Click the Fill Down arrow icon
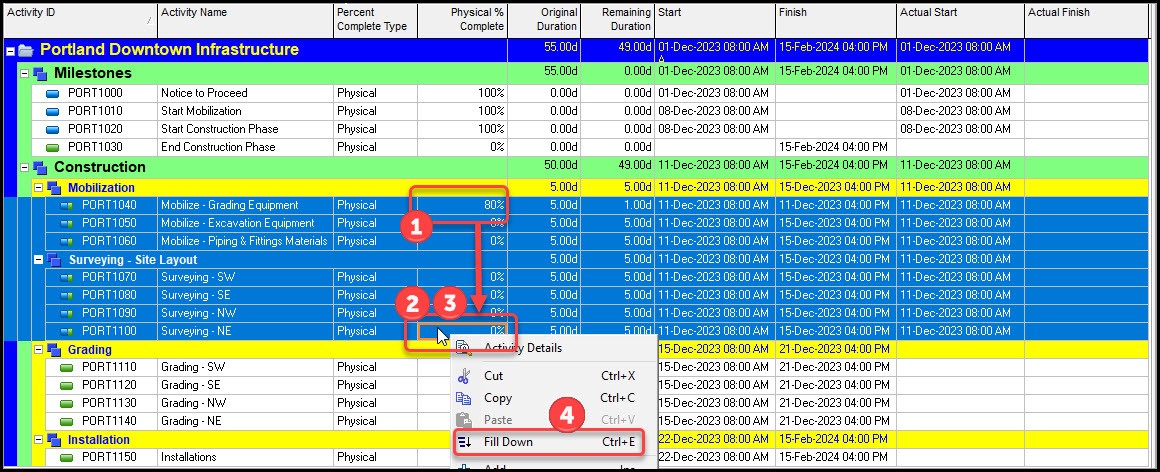The width and height of the screenshot is (1160, 472). pyautogui.click(x=464, y=442)
